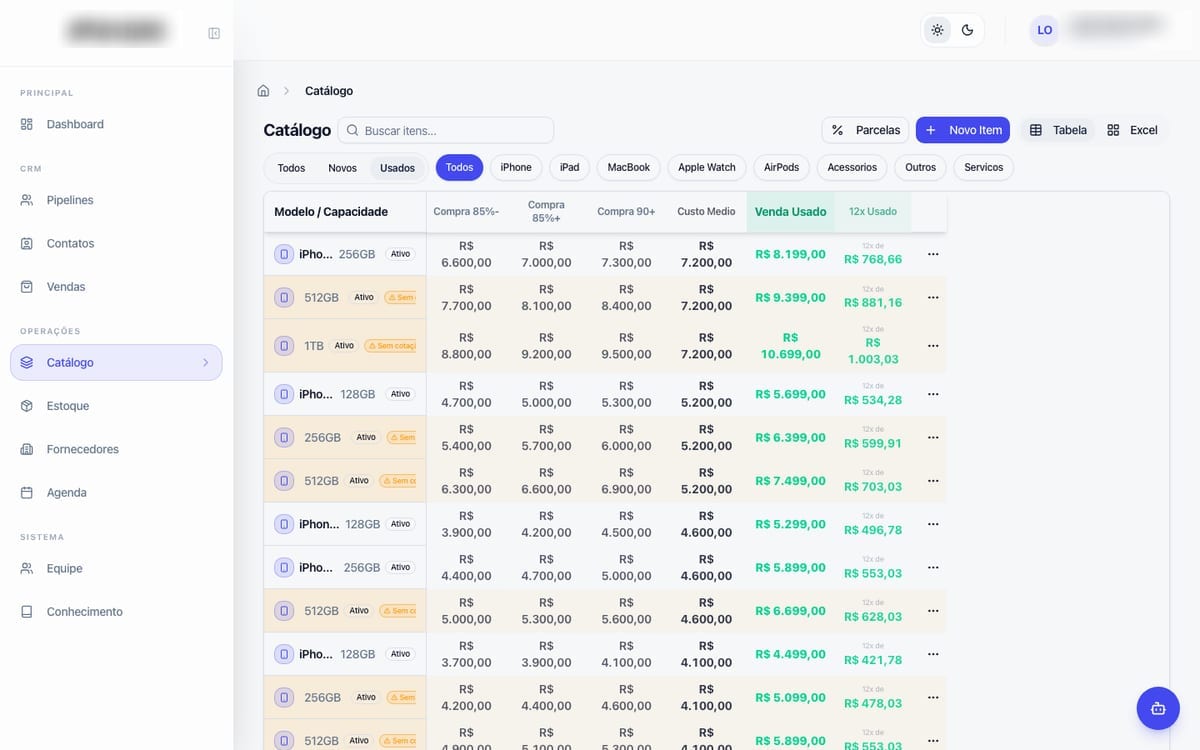This screenshot has width=1200, height=750.
Task: Open the Parcelas installments button
Action: (x=866, y=130)
